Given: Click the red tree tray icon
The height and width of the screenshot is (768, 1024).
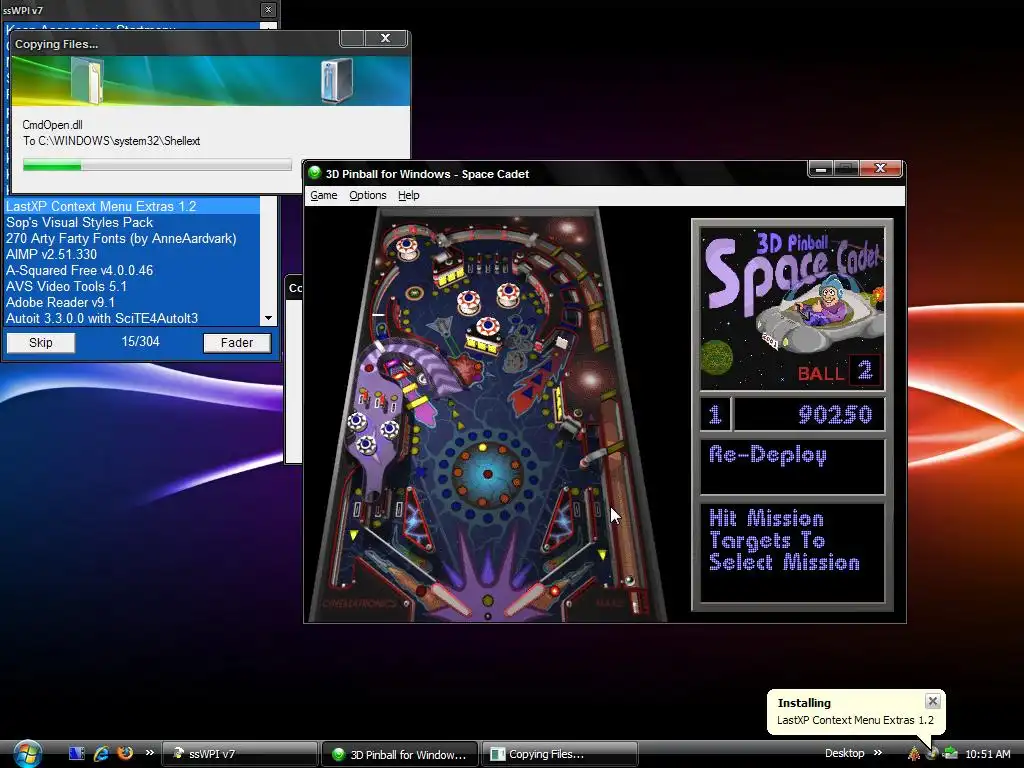Looking at the screenshot, I should coord(914,754).
